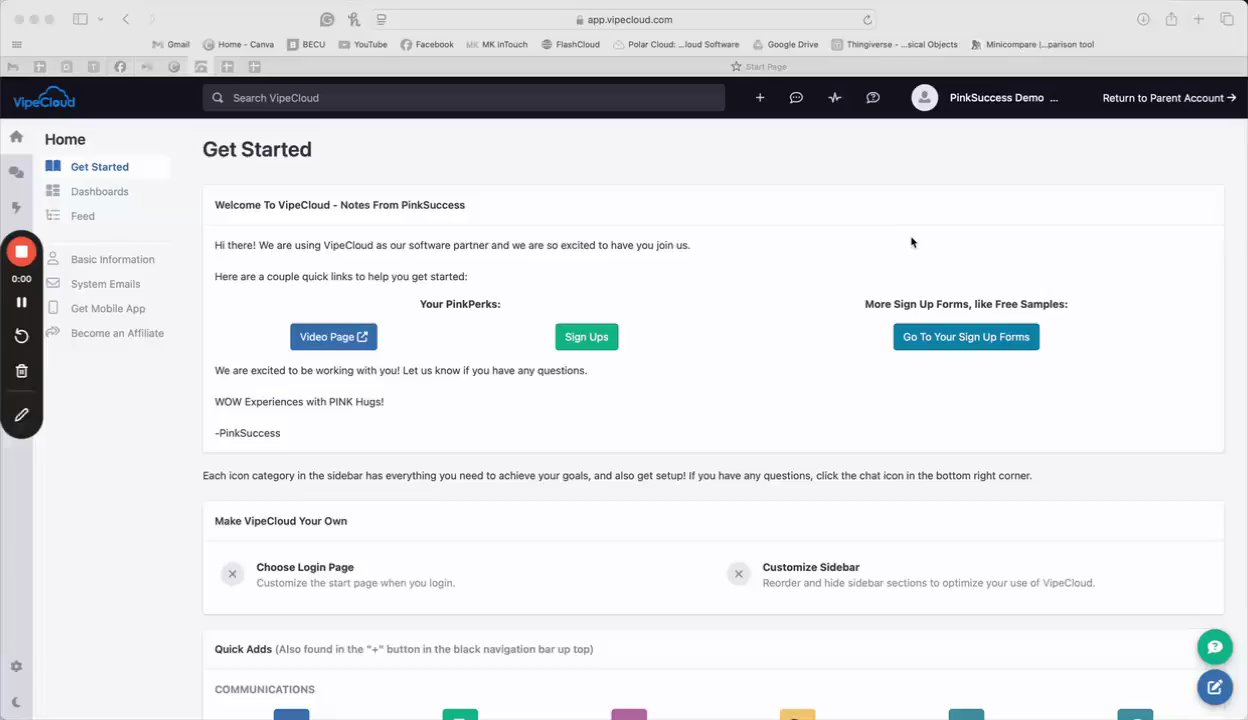Click the Safari share icon

click(1171, 19)
